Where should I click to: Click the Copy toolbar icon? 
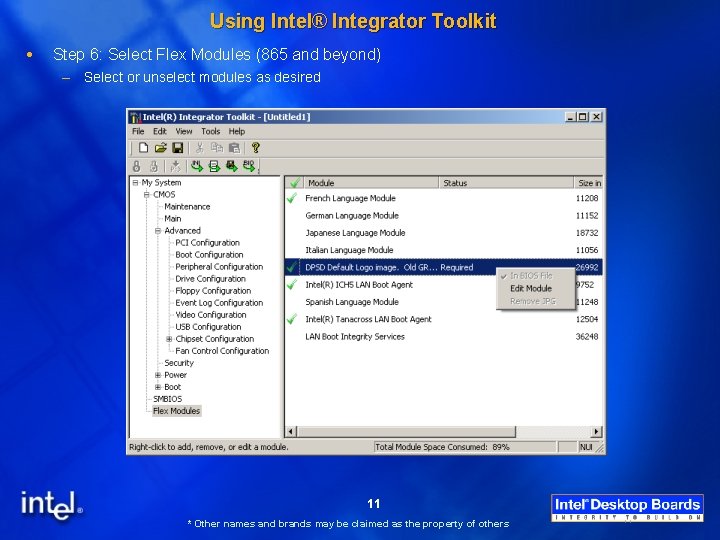pos(216,148)
